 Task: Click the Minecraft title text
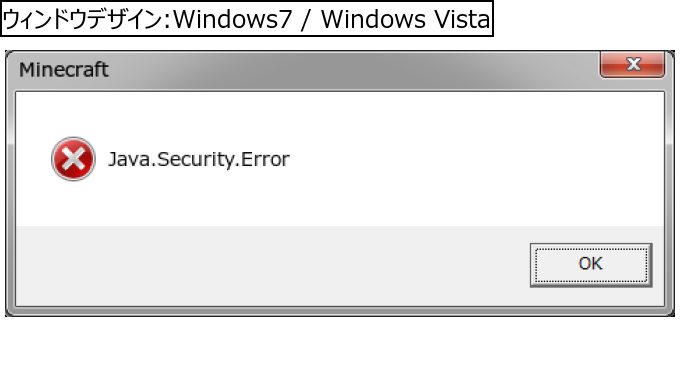(64, 70)
